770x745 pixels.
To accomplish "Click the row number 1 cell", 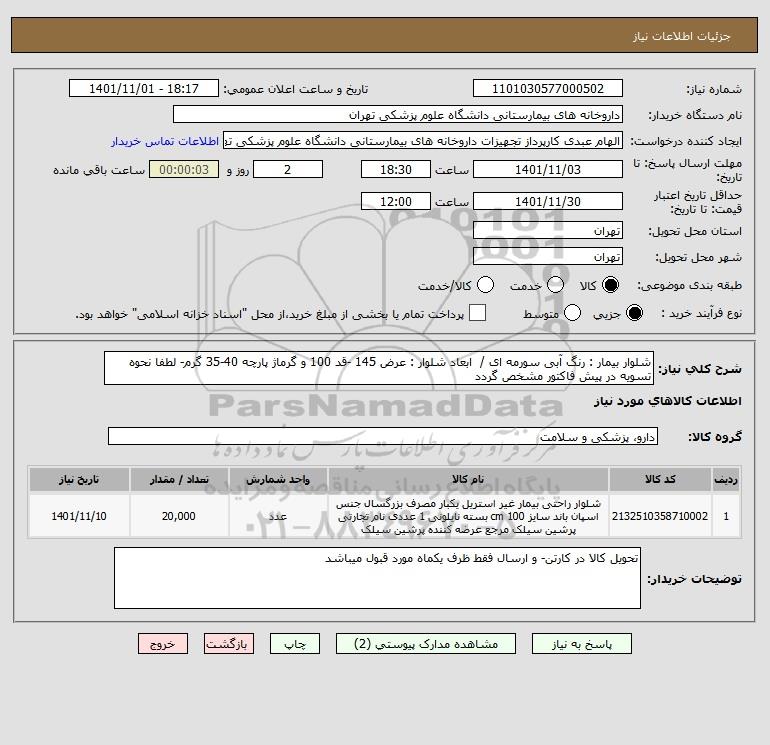I will coord(726,516).
